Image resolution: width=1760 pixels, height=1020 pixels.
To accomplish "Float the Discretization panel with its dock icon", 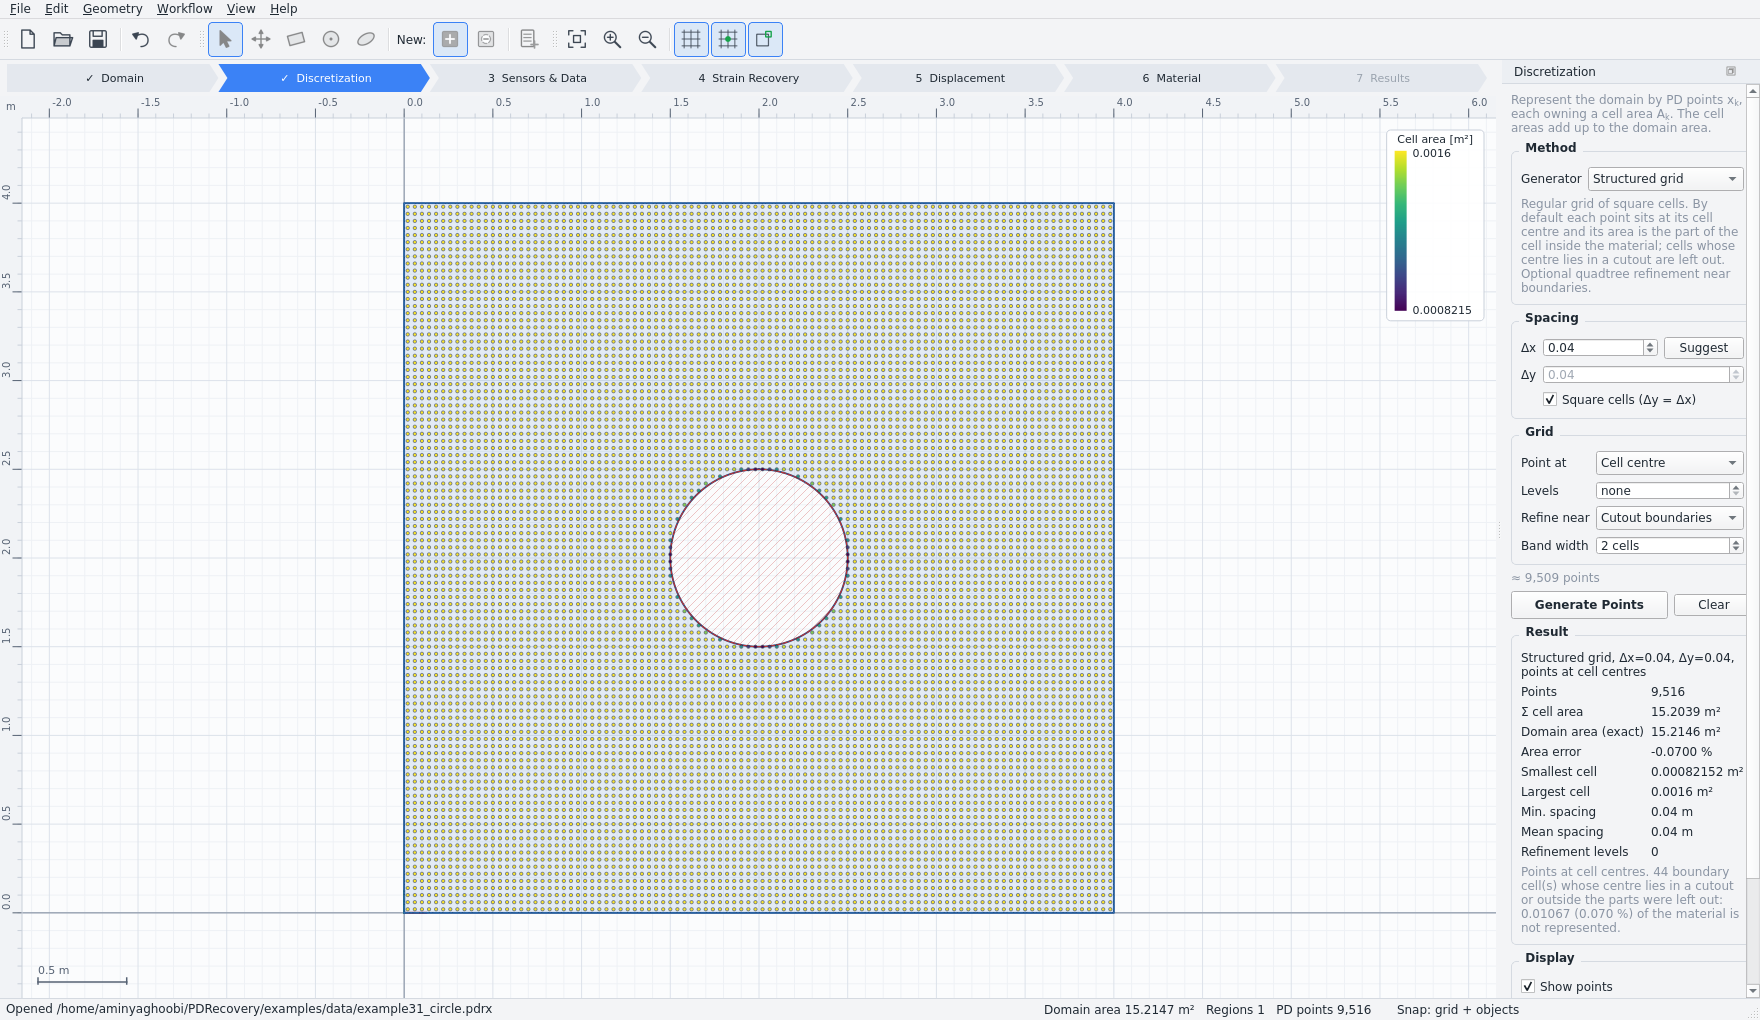I will (x=1731, y=71).
